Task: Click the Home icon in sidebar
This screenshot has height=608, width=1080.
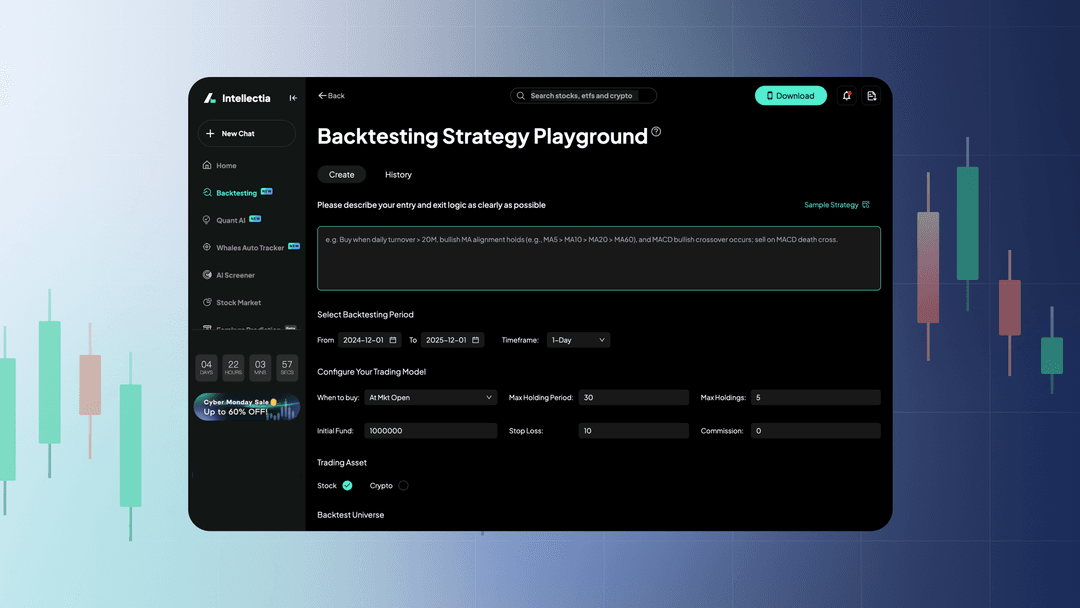Action: [x=207, y=165]
